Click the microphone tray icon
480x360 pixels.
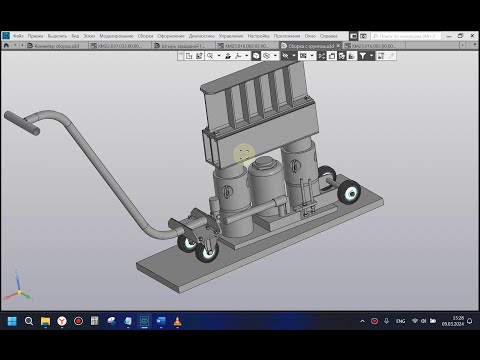(x=386, y=321)
